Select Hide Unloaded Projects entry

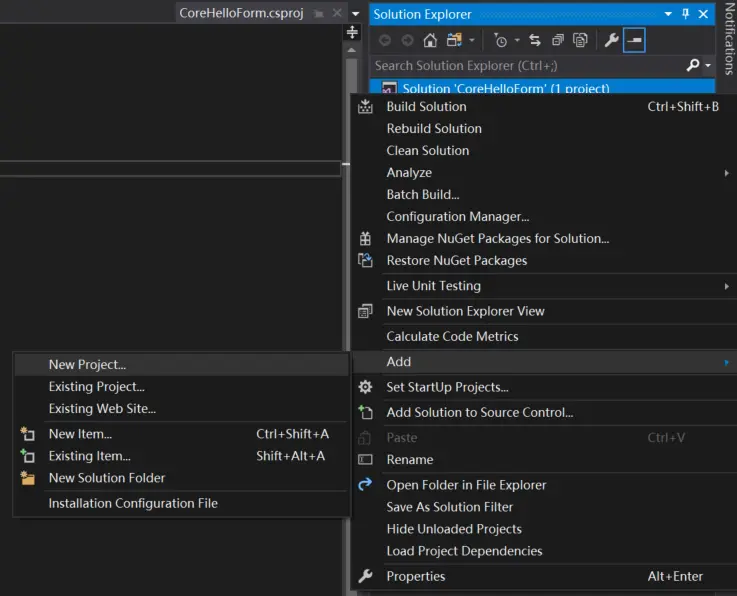pyautogui.click(x=544, y=529)
